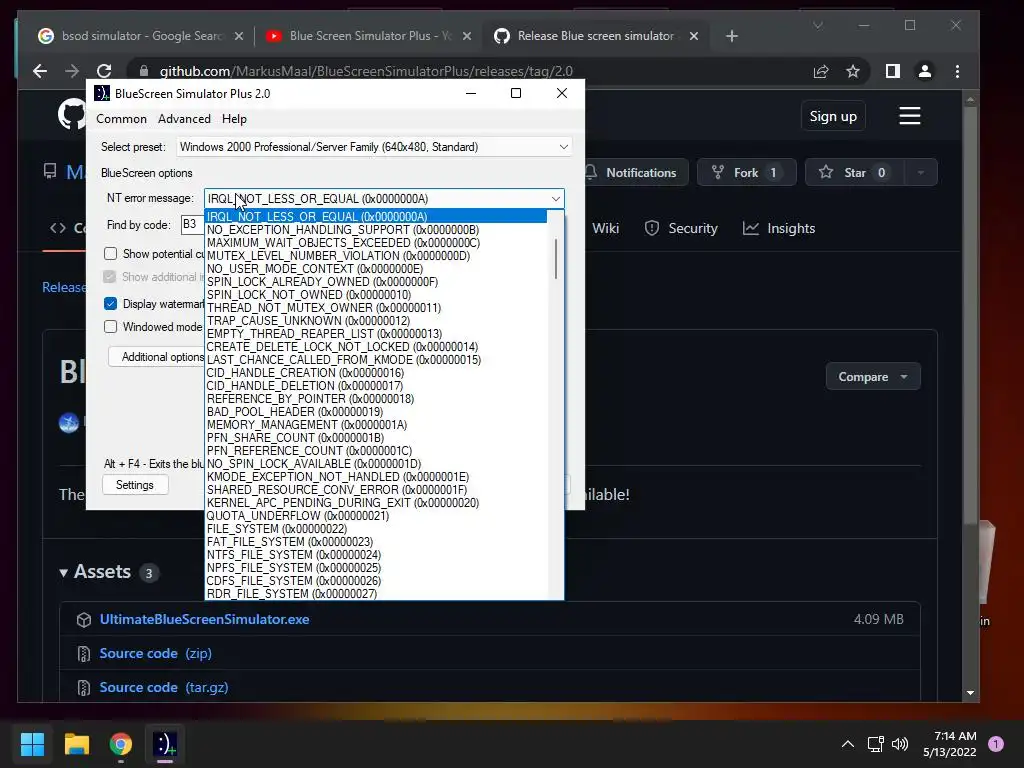Image resolution: width=1024 pixels, height=768 pixels.
Task: Open the Windows Start menu
Action: coord(32,744)
